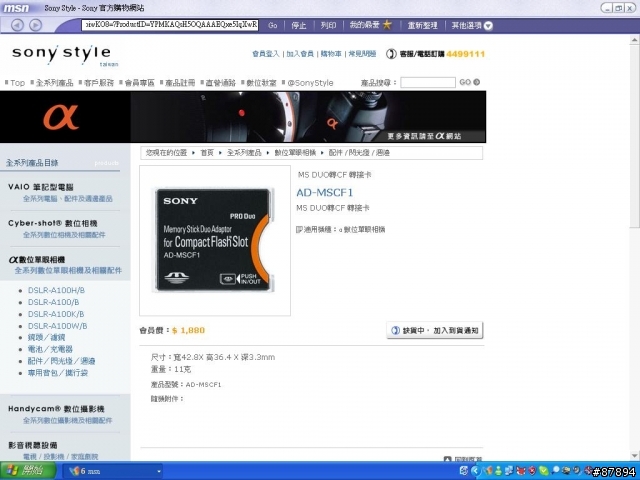Open the Top navigation item
Screen dimensions: 640x480
pyautogui.click(x=17, y=83)
